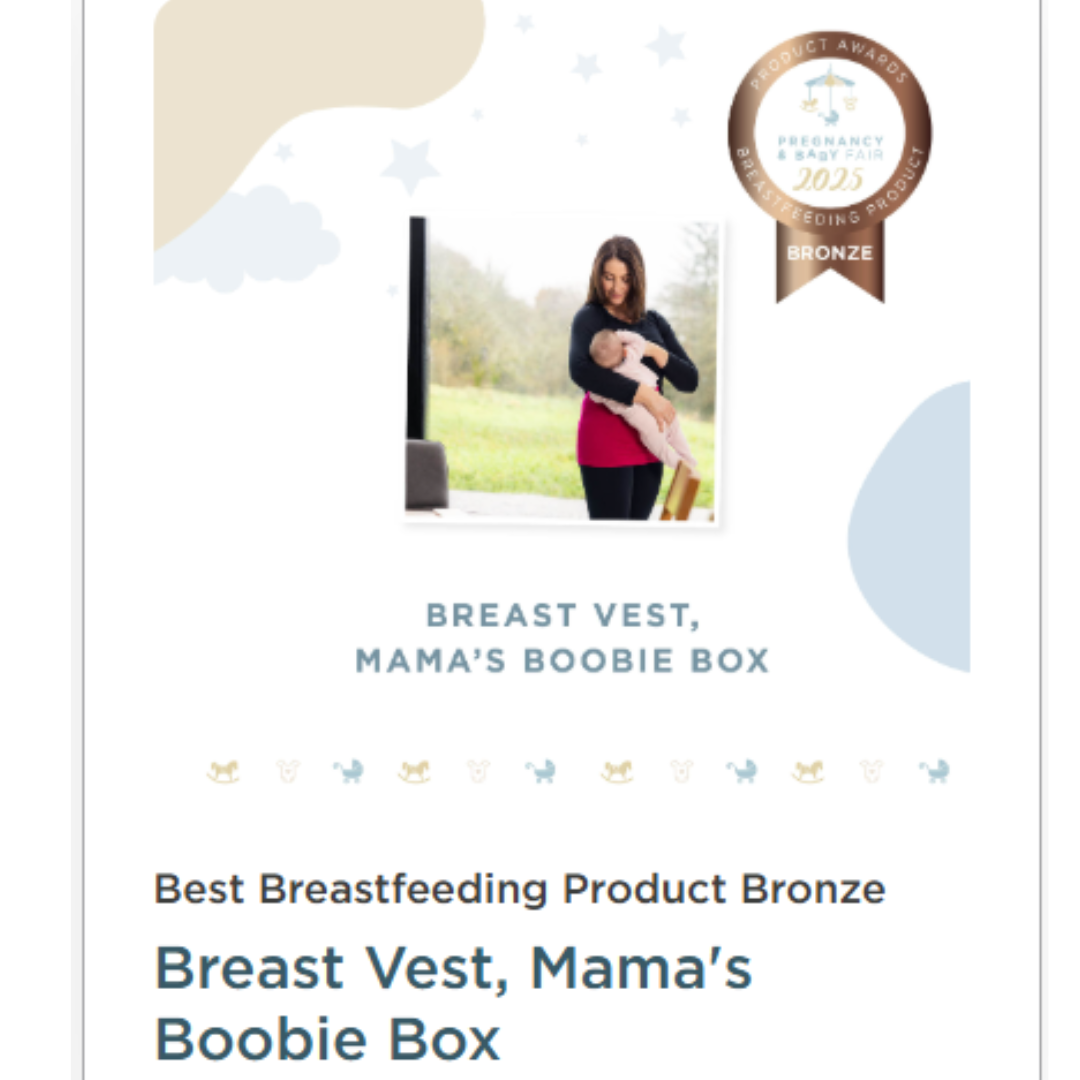Click the rightmost pram icon
The width and height of the screenshot is (1080, 1080).
(935, 771)
